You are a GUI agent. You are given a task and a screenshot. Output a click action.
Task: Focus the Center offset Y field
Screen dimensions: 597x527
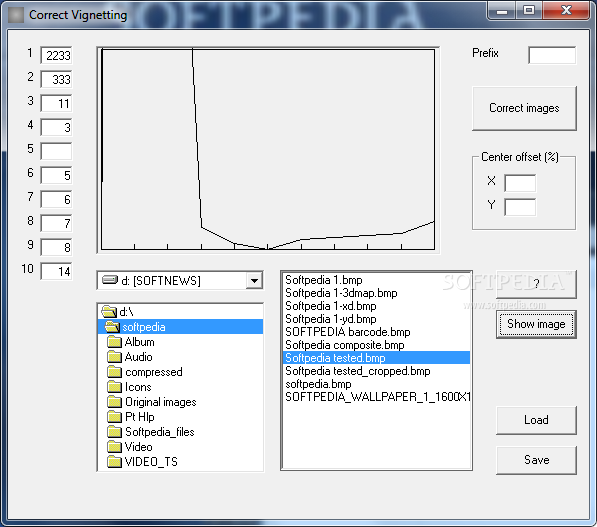pyautogui.click(x=520, y=207)
